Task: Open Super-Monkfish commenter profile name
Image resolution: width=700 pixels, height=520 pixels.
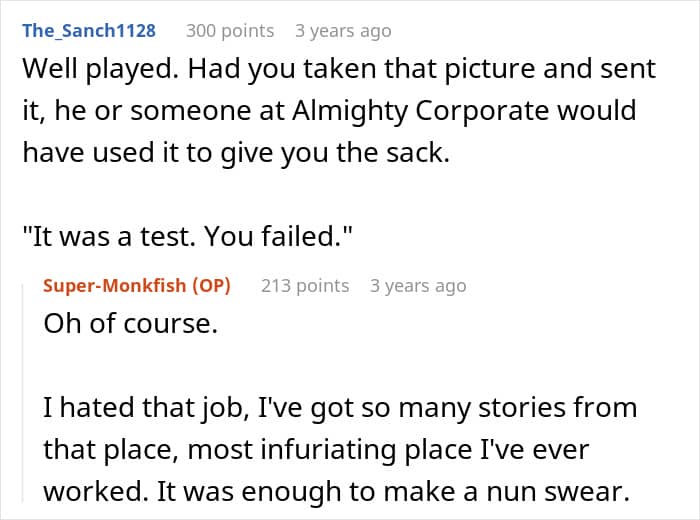Action: (x=114, y=285)
